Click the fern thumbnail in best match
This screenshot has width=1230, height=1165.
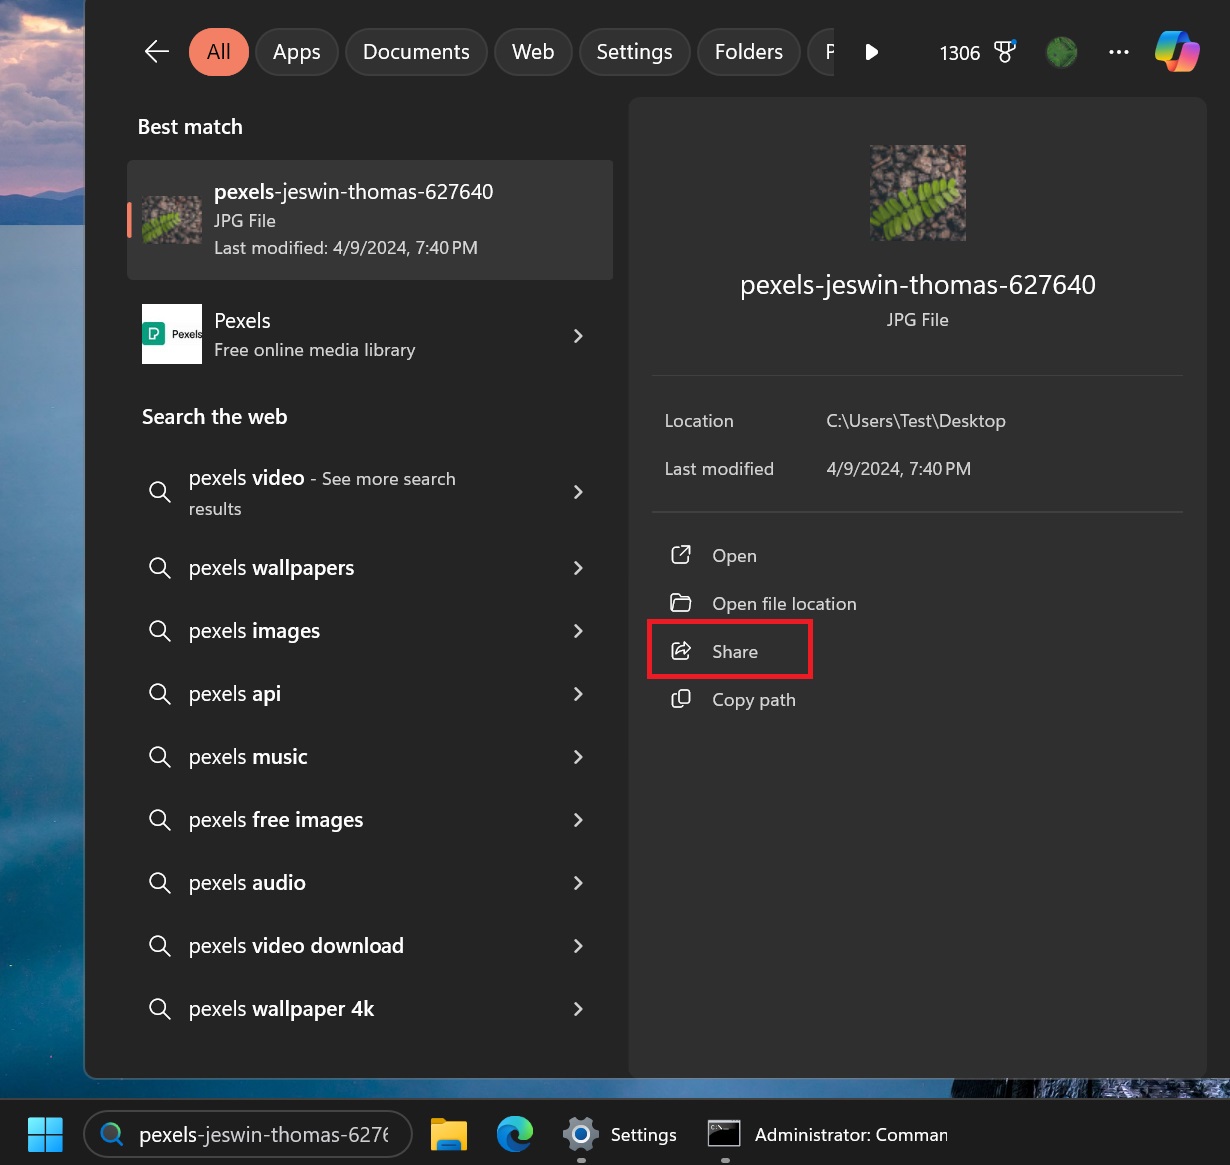pos(172,220)
